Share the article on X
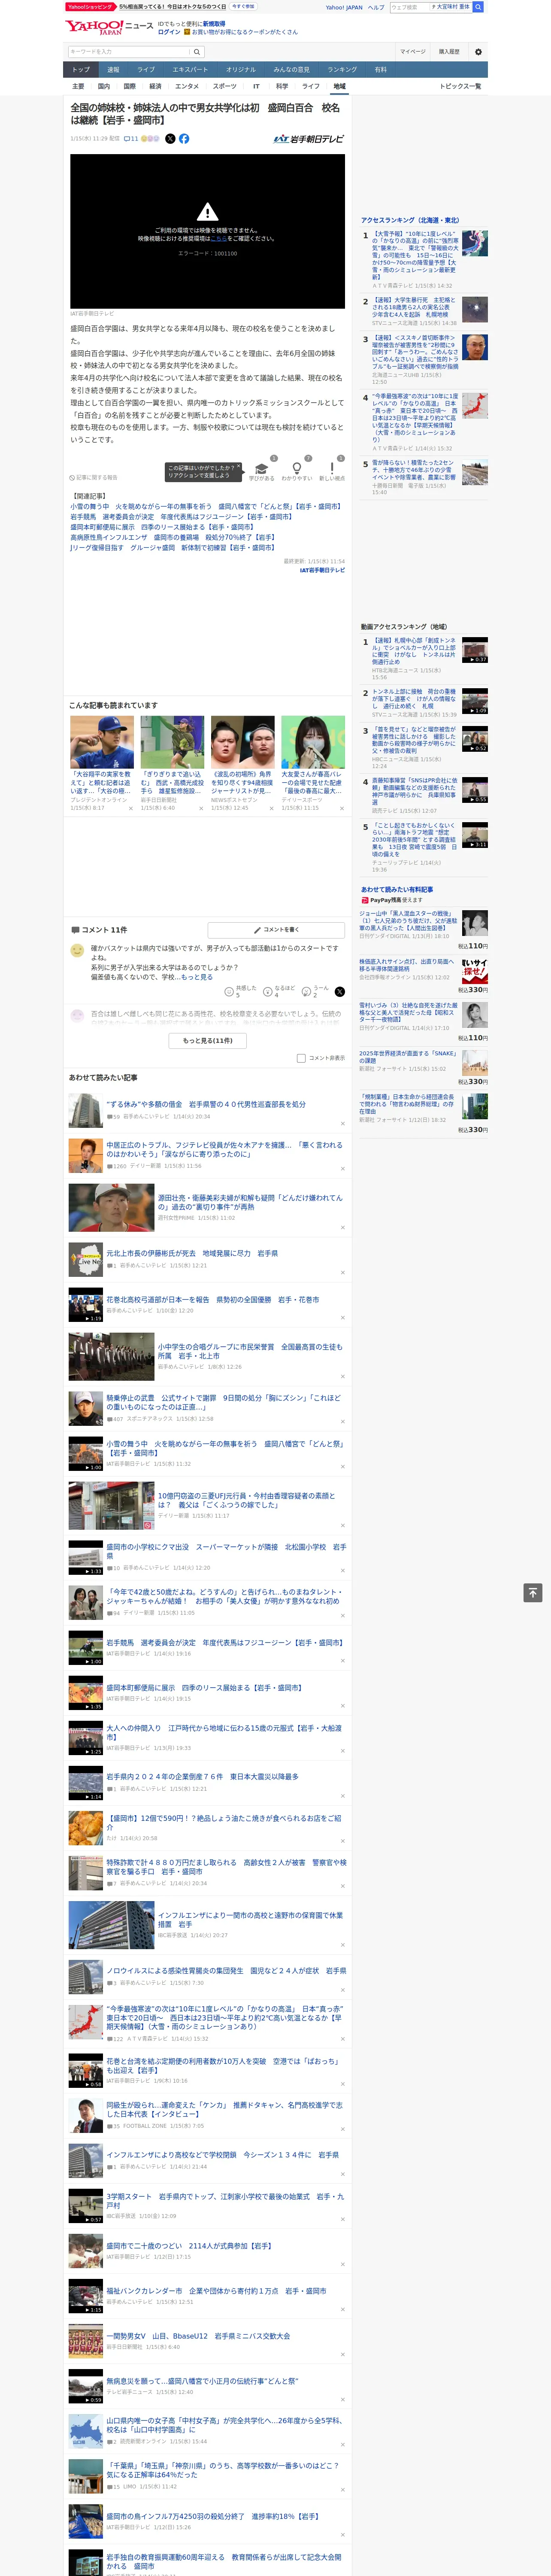 [x=170, y=139]
